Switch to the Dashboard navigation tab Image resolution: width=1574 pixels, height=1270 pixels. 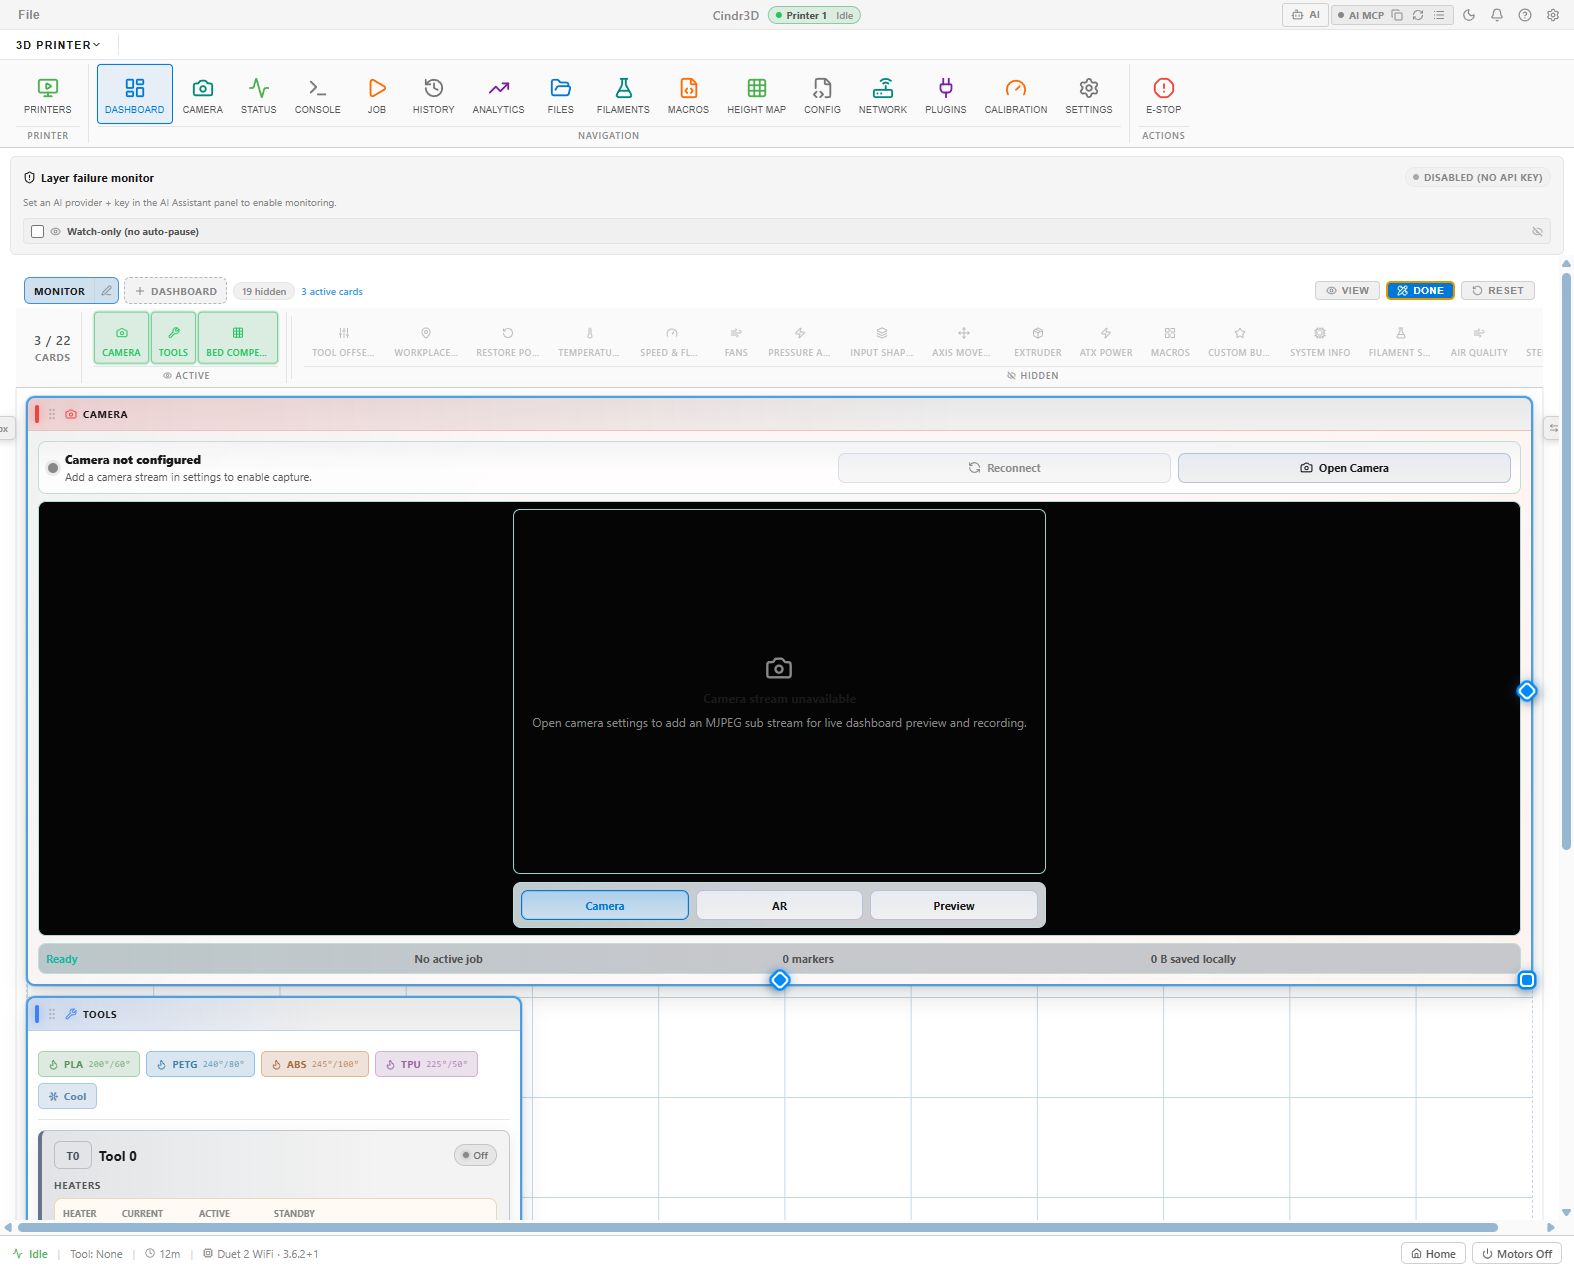(x=135, y=95)
